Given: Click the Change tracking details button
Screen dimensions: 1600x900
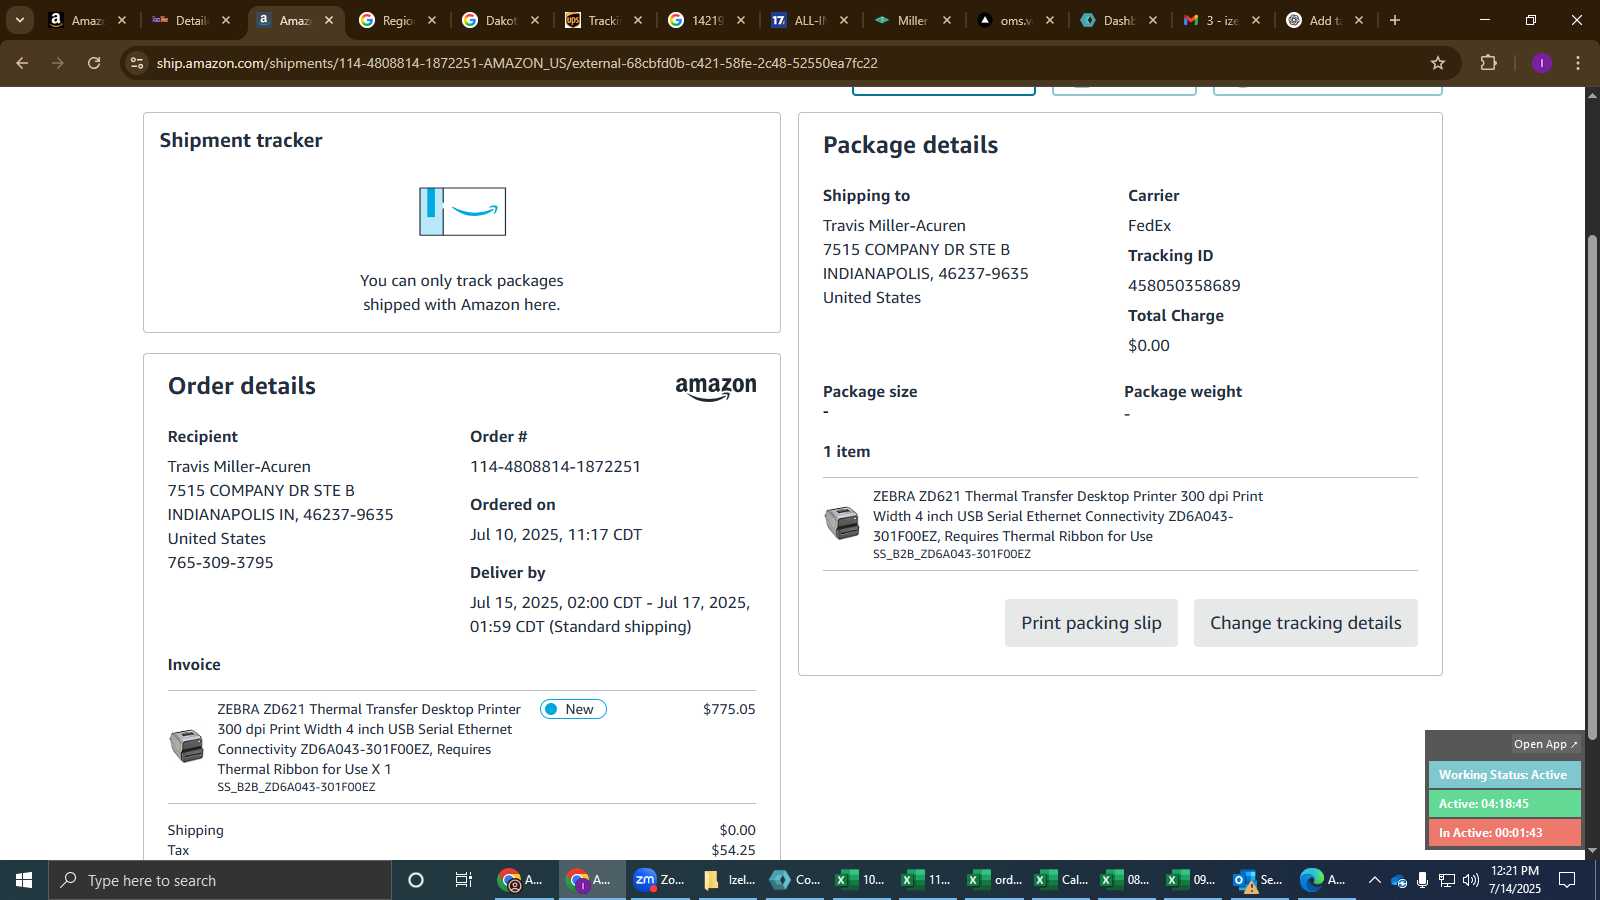Looking at the screenshot, I should tap(1305, 623).
